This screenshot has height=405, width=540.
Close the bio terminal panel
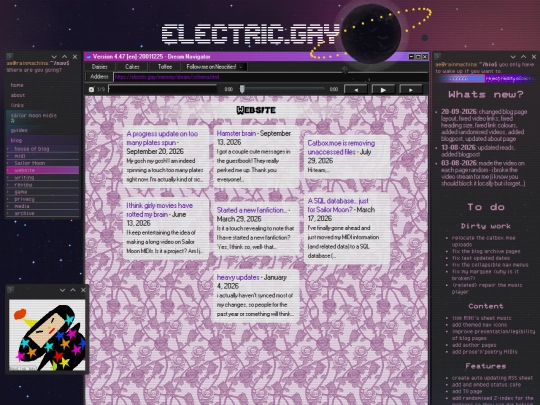tap(534, 56)
